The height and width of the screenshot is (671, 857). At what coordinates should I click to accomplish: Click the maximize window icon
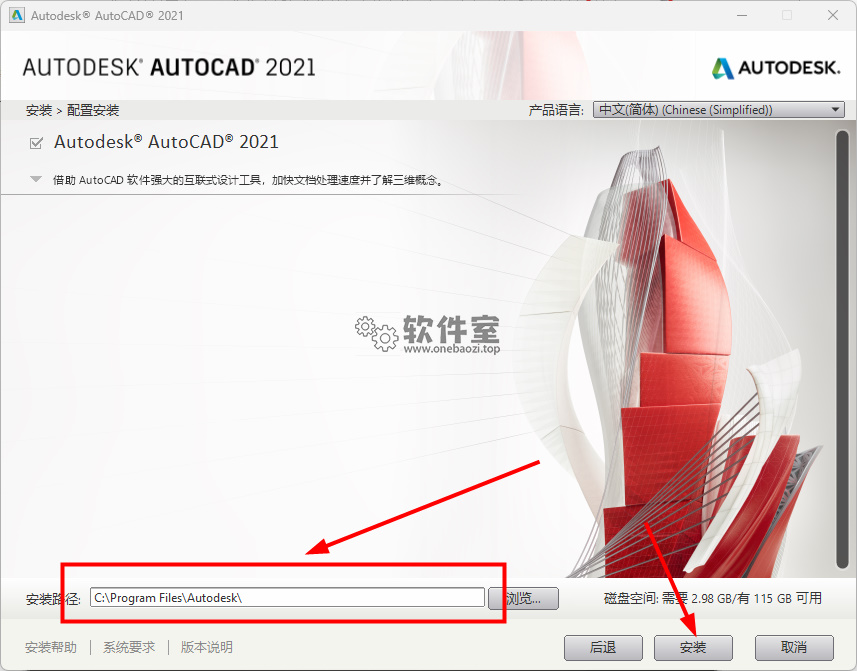[787, 15]
